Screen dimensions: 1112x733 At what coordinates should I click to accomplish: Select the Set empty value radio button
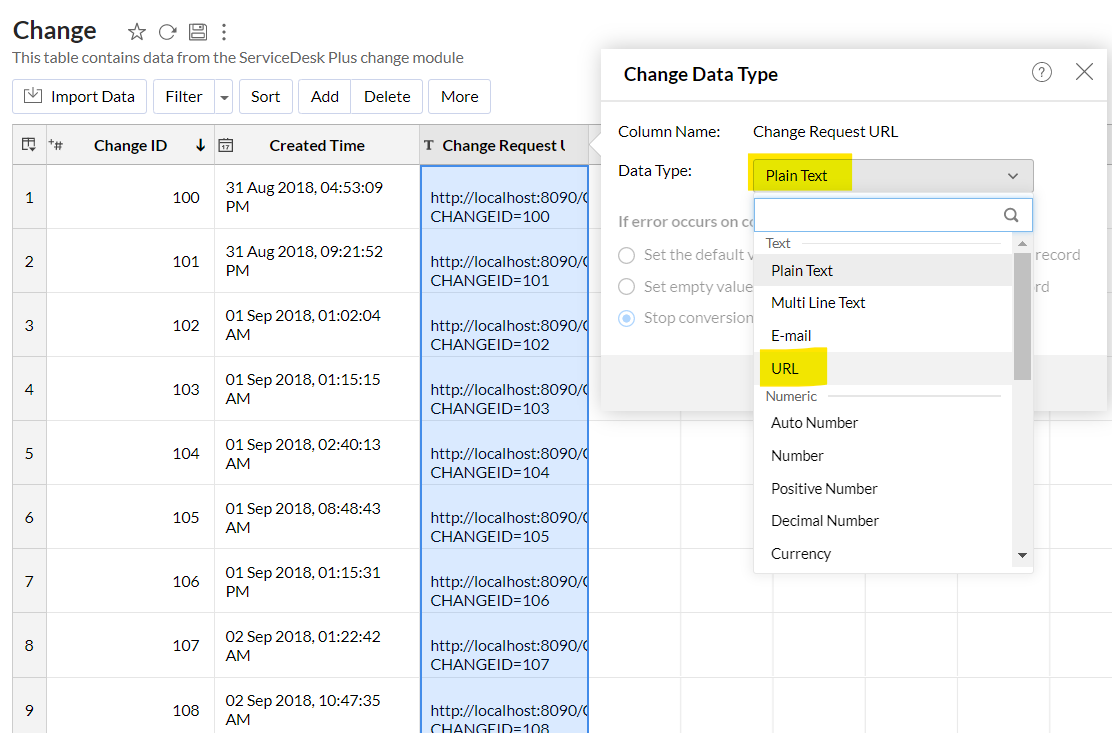click(627, 287)
